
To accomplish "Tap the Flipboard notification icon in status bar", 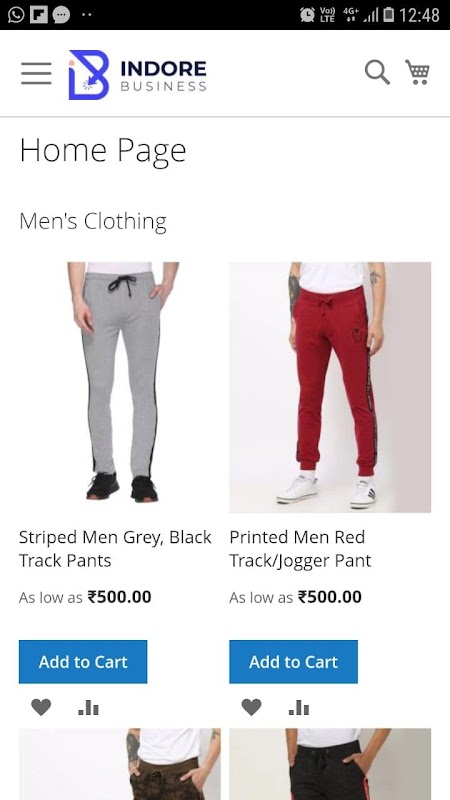I will click(39, 14).
